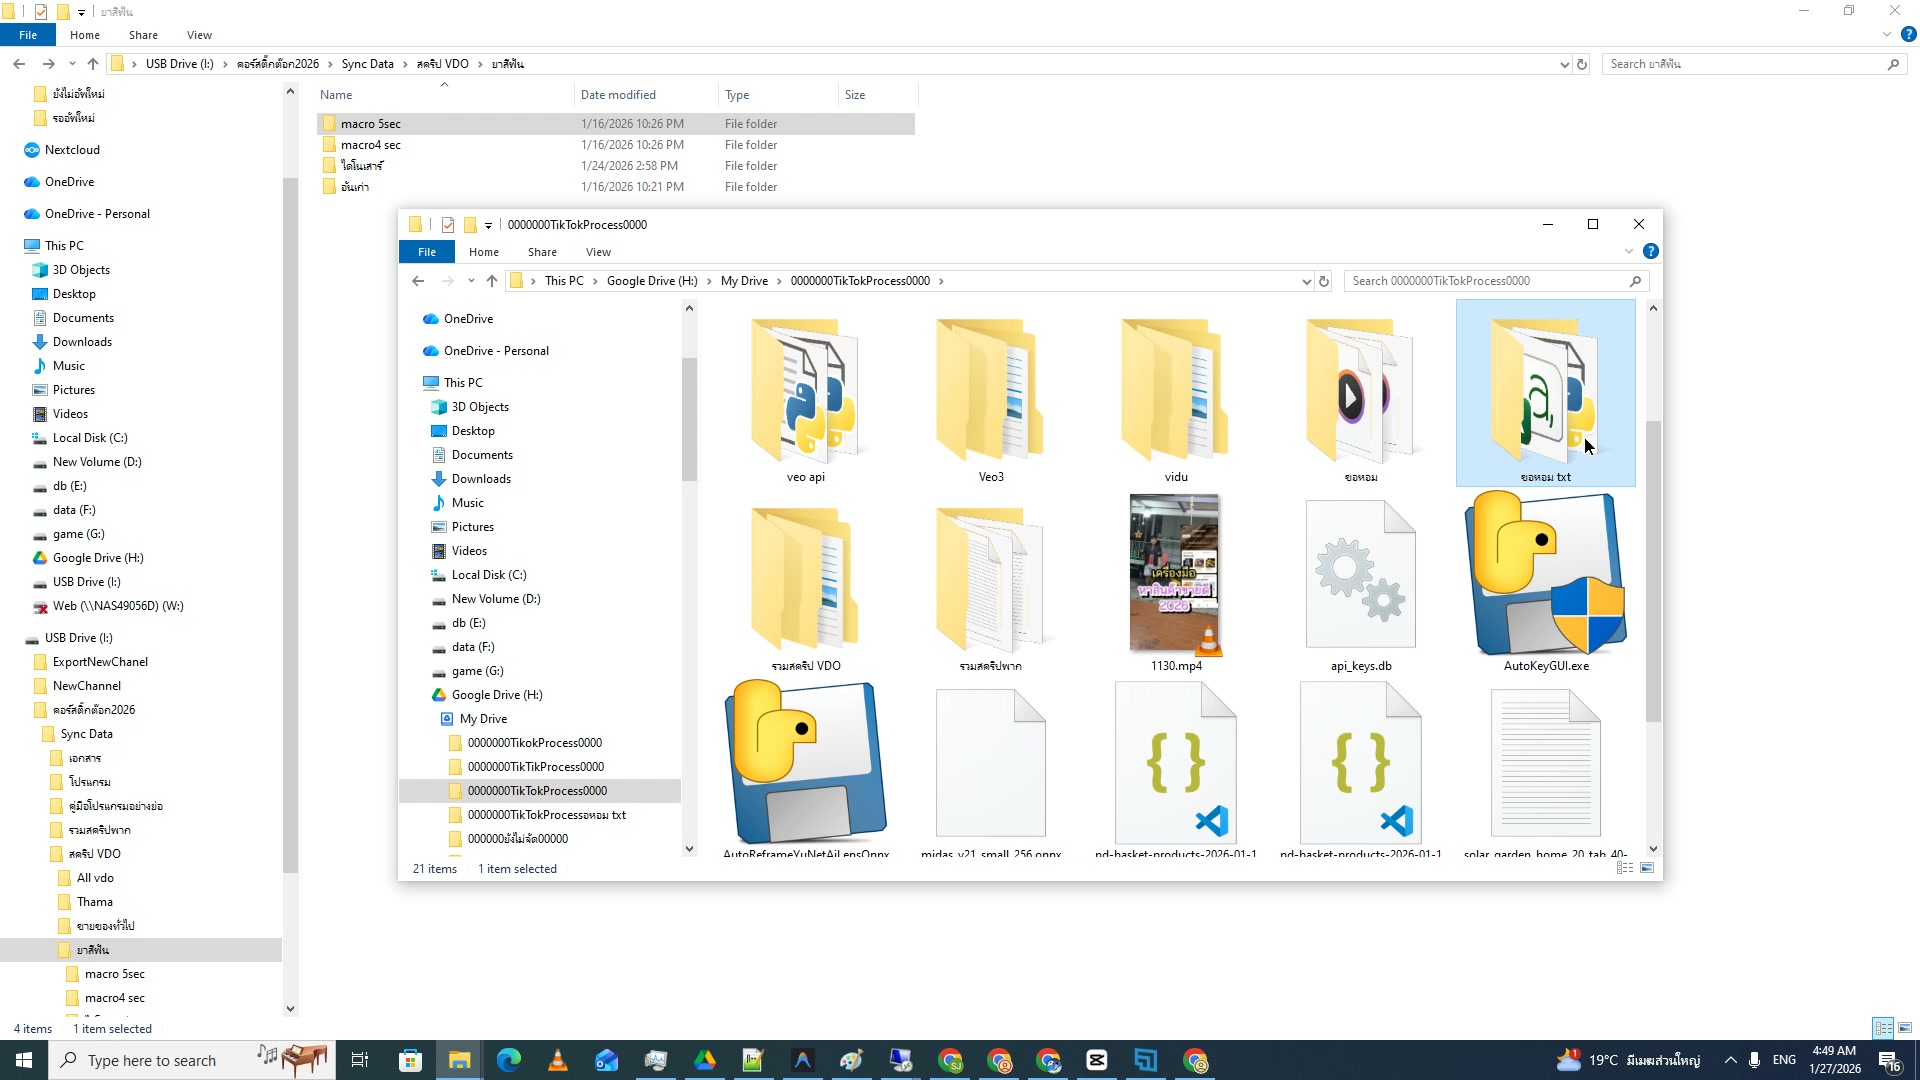Open the 1130.mp4 video thumbnail
Viewport: 1920px width, 1080px height.
(1175, 575)
